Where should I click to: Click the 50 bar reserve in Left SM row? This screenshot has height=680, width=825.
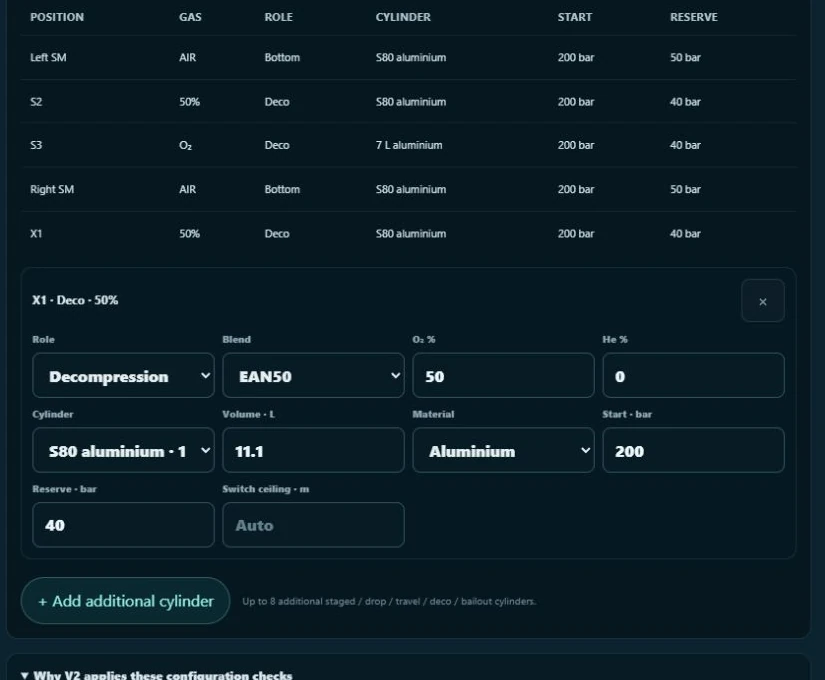point(685,57)
